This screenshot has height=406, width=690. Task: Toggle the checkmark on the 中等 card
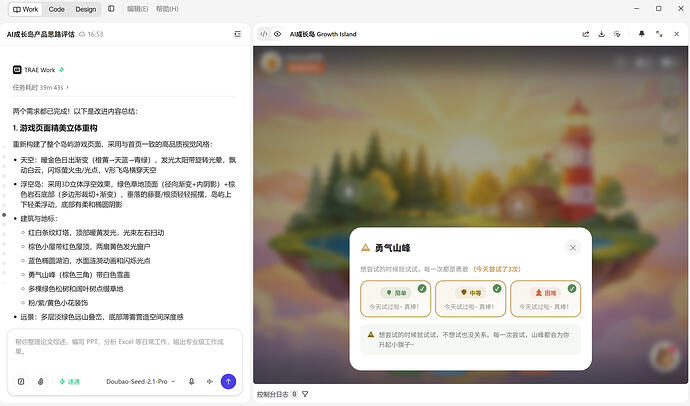pyautogui.click(x=497, y=289)
